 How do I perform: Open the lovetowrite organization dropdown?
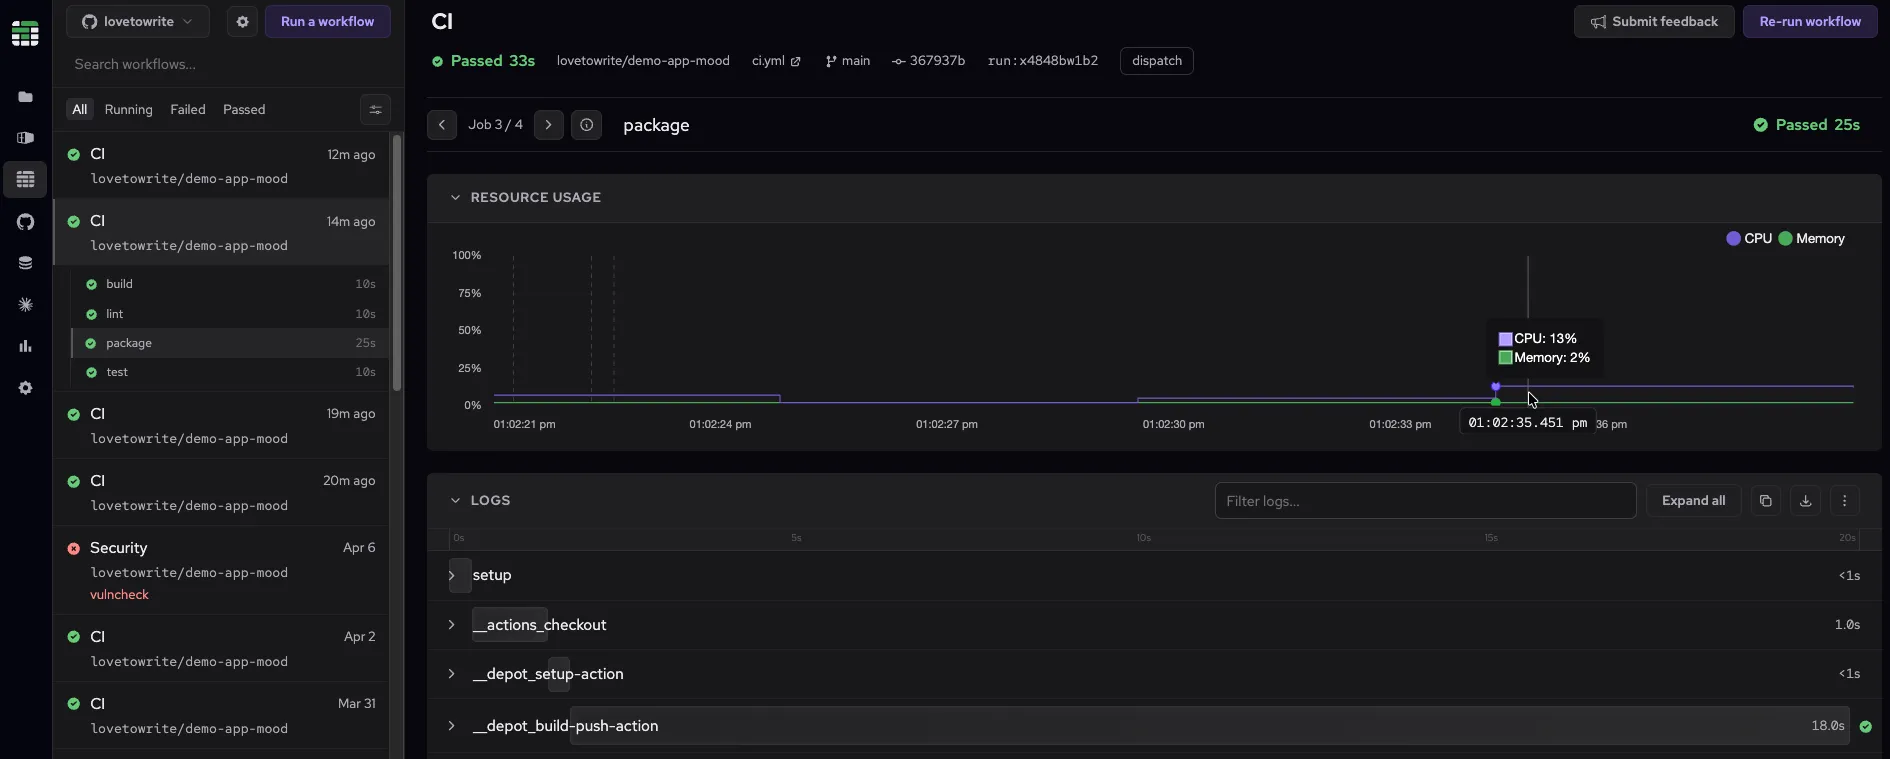click(138, 21)
